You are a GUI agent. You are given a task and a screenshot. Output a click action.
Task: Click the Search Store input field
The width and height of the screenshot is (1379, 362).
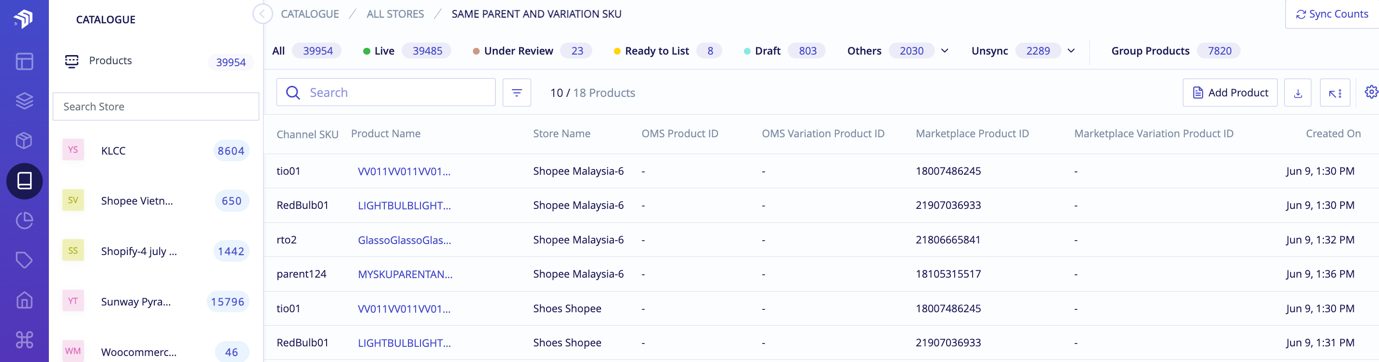coord(156,106)
